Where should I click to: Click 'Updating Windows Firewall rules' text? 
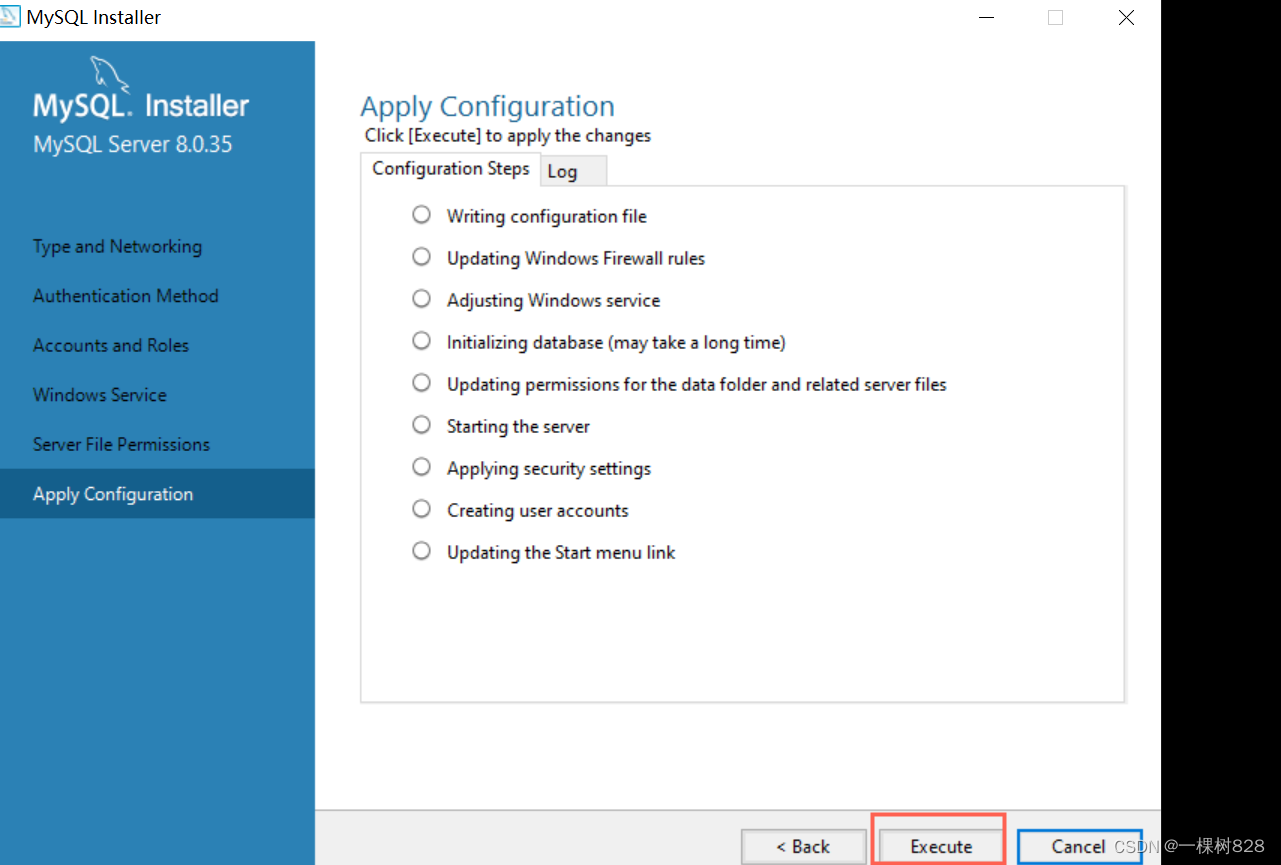[576, 258]
